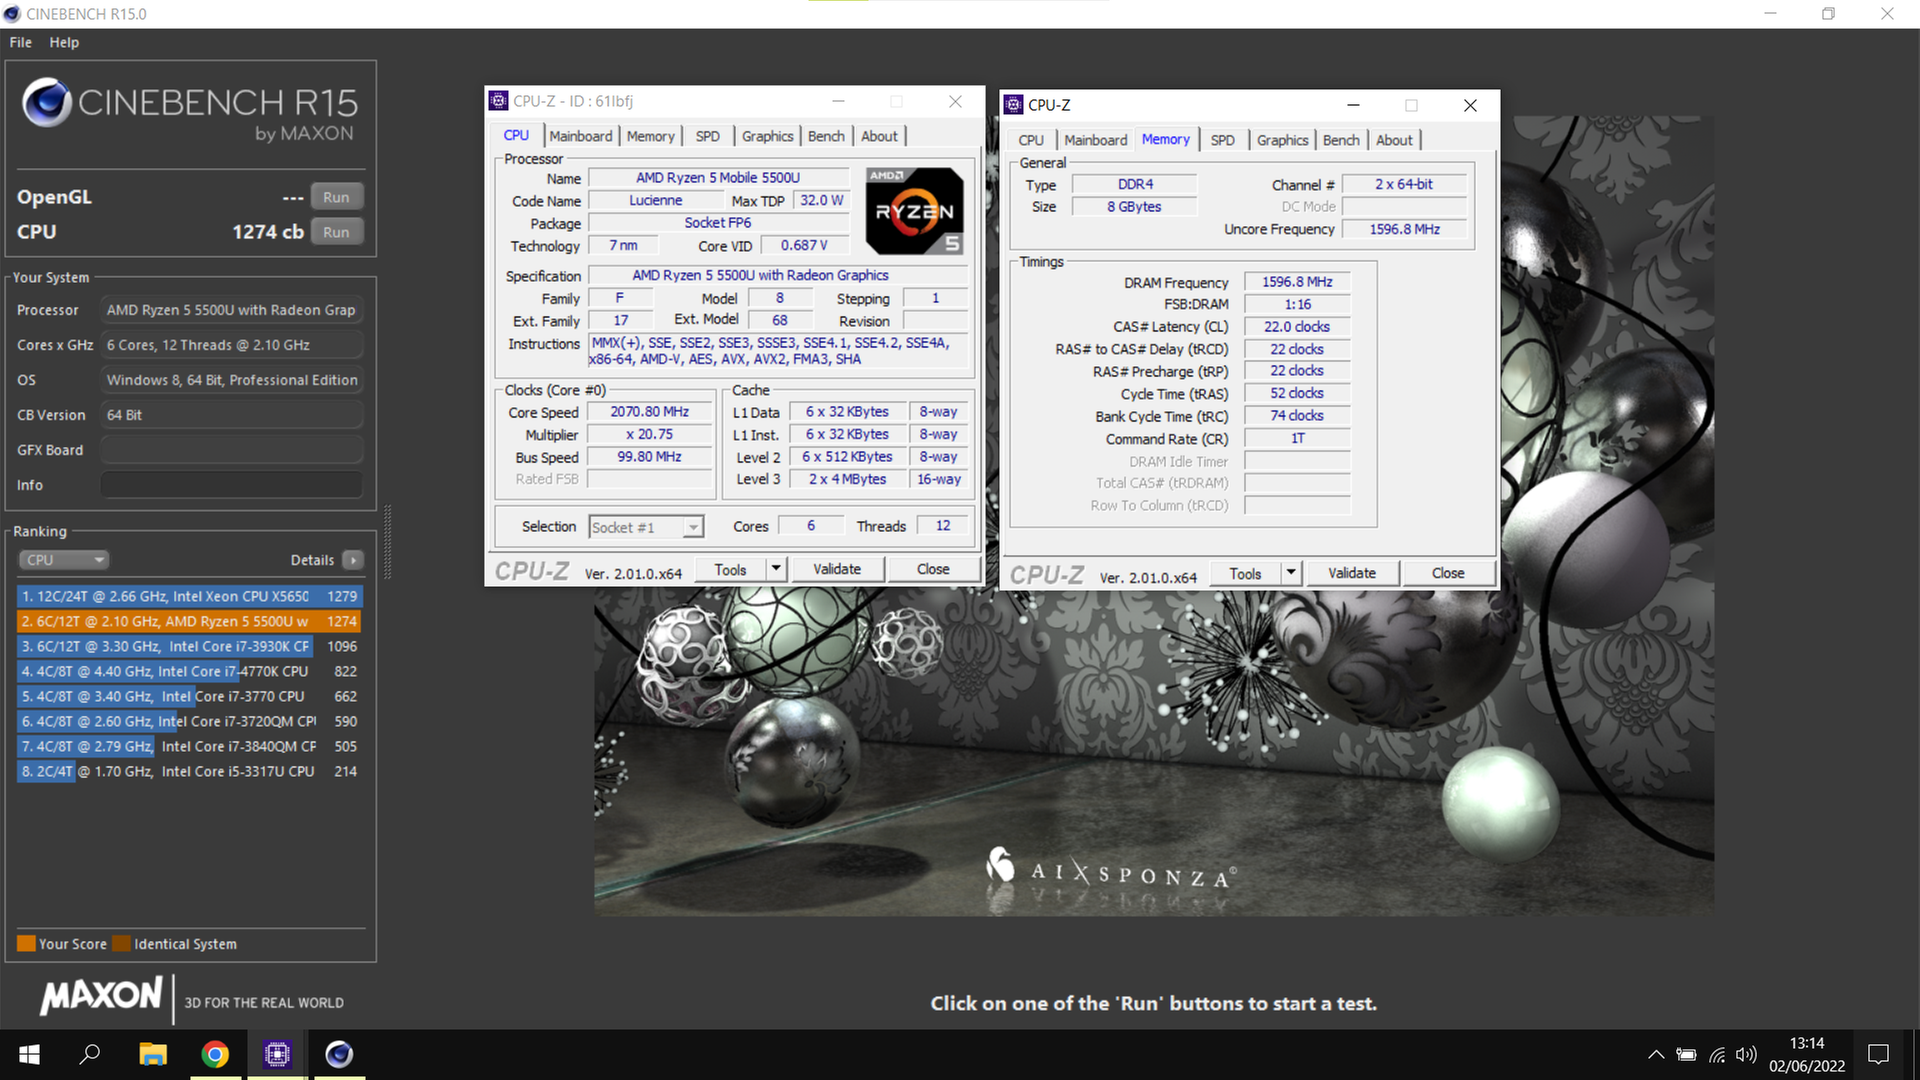Open Wi-Fi network tray icon
Viewport: 1920px width, 1080px height.
(1717, 1054)
